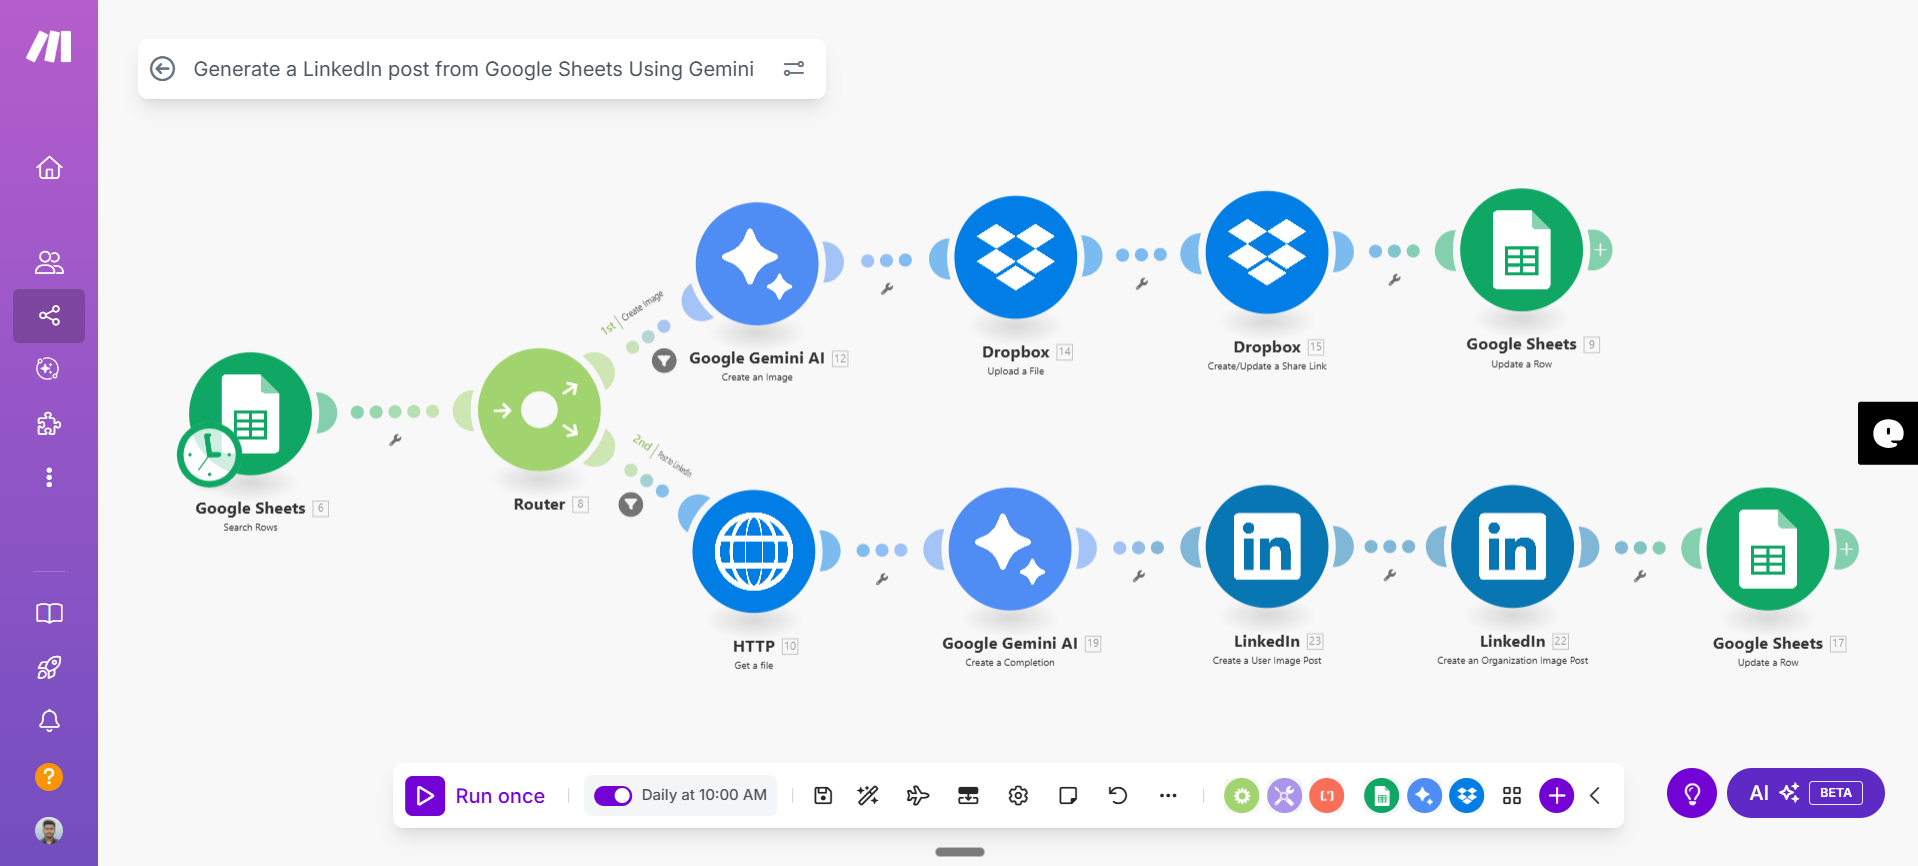Collapse favorites with the chevron arrow

tap(1595, 796)
